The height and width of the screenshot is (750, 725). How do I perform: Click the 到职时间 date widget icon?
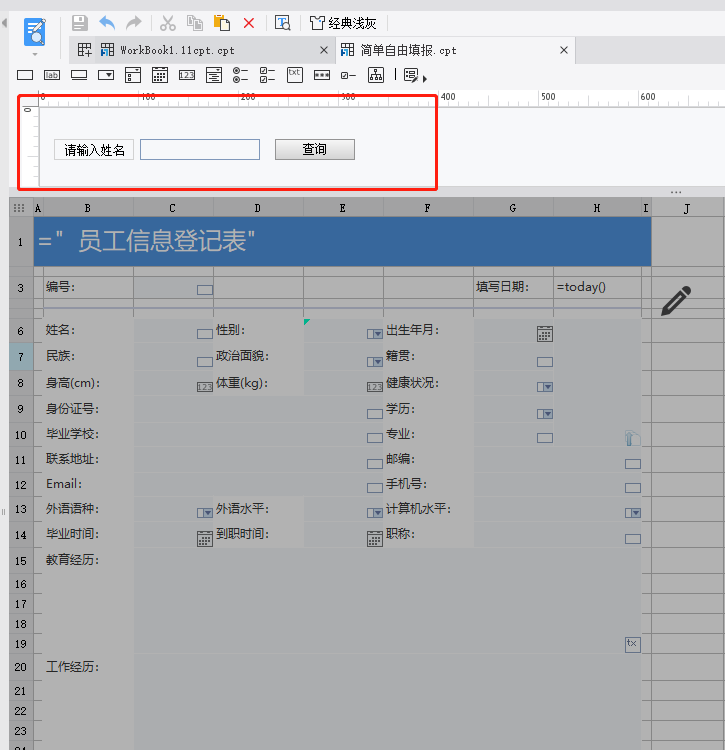[x=375, y=539]
